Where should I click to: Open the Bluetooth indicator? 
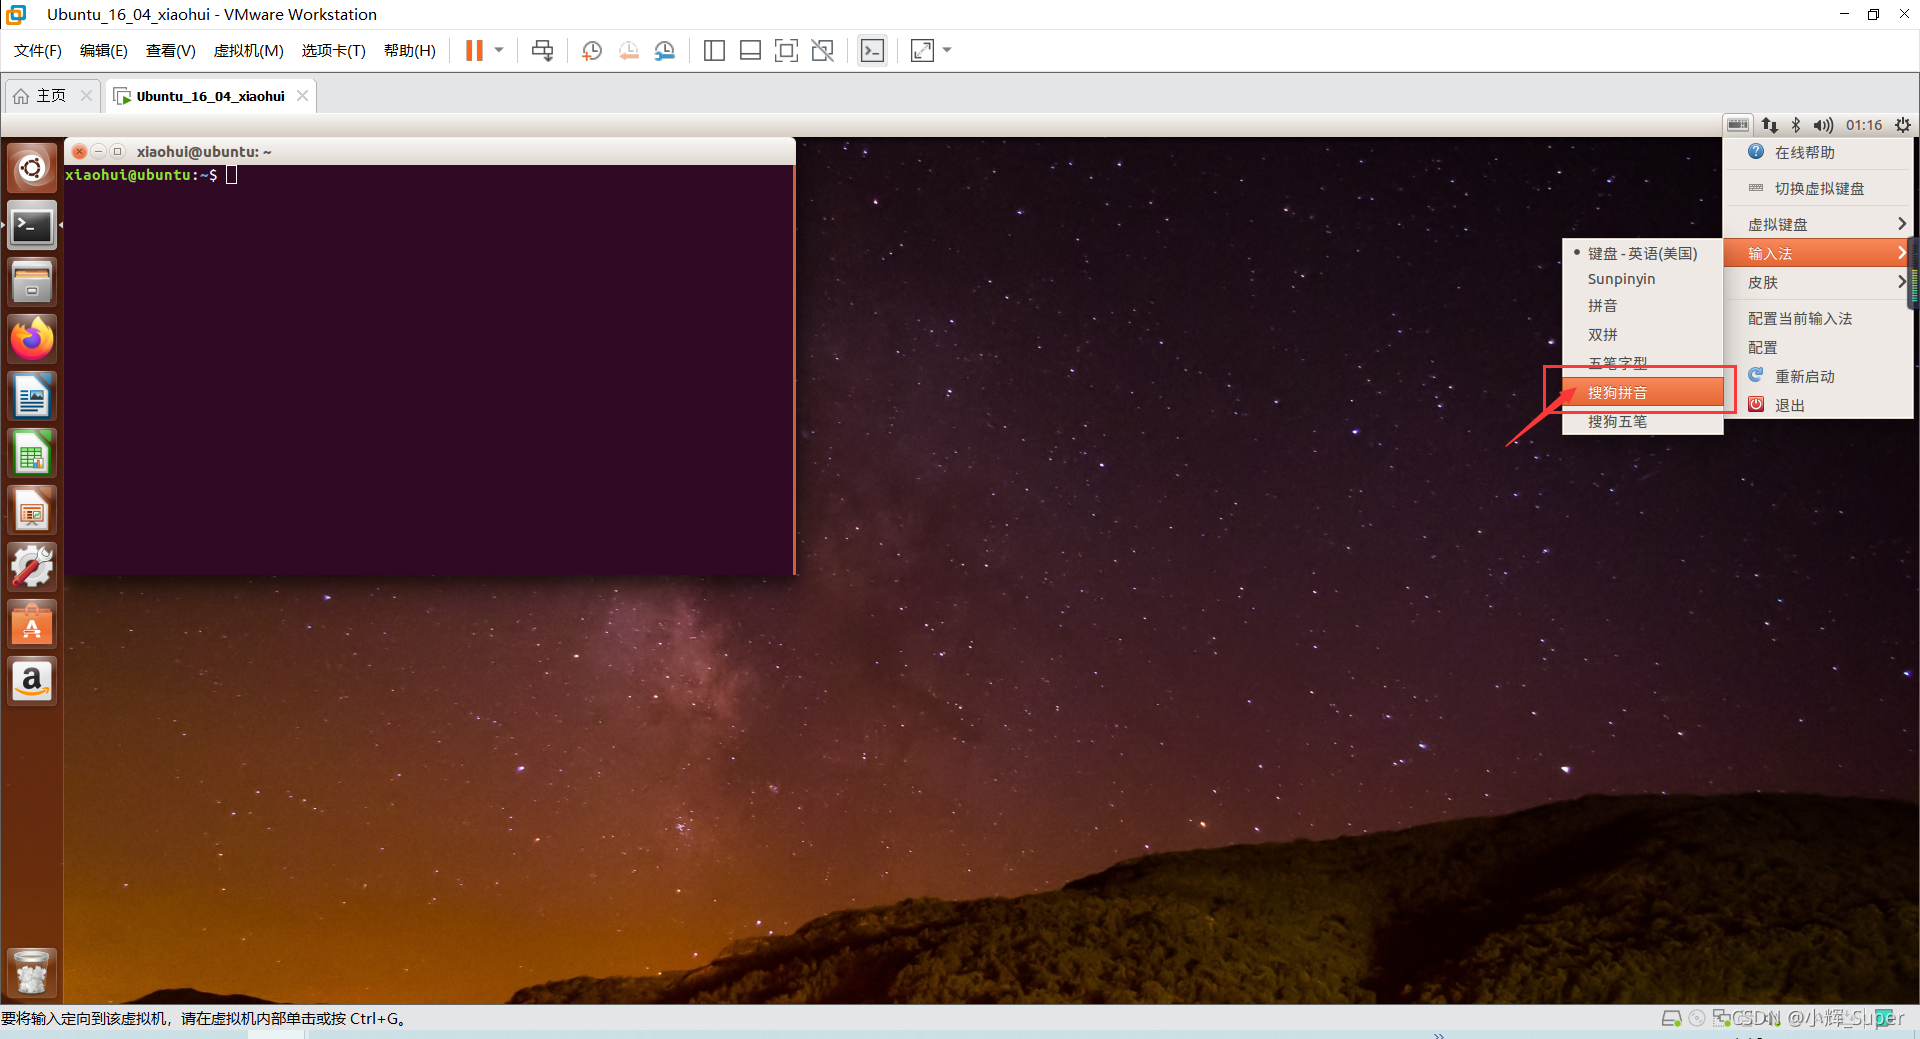click(1796, 125)
